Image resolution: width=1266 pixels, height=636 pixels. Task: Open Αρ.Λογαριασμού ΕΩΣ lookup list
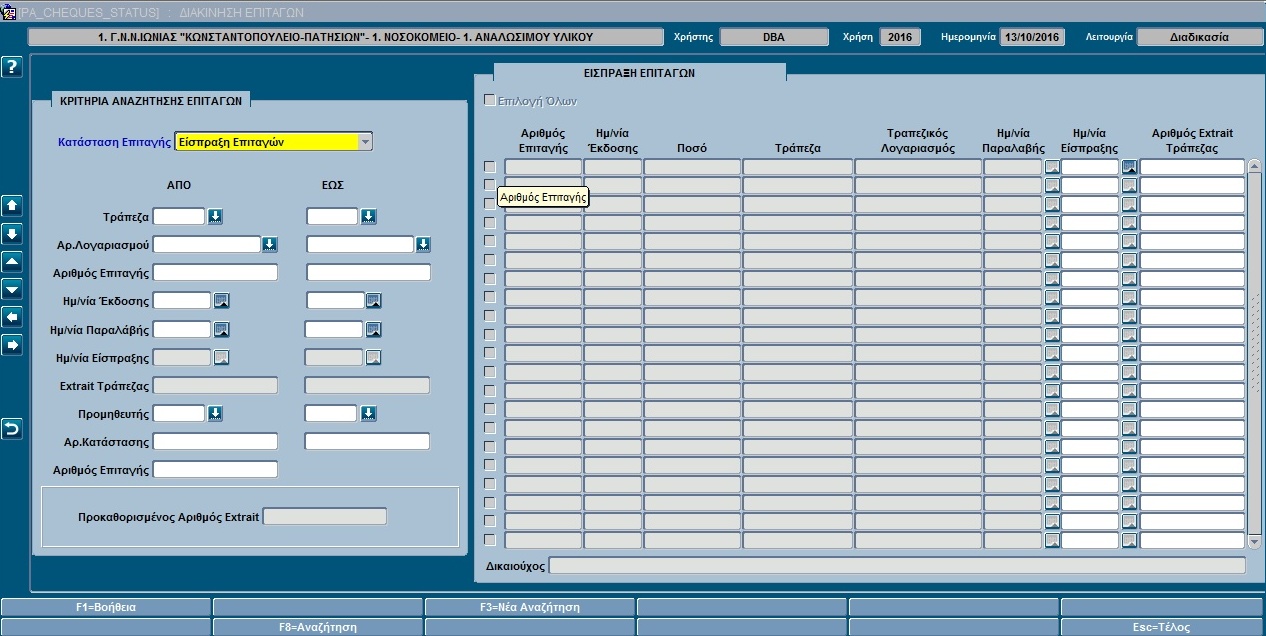pos(423,244)
